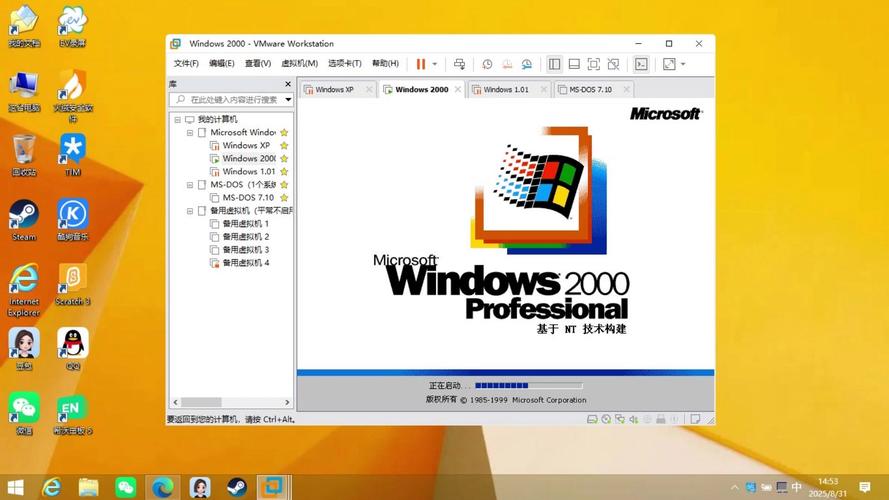
Task: Open stretch display options dropdown arrow
Action: [x=683, y=64]
